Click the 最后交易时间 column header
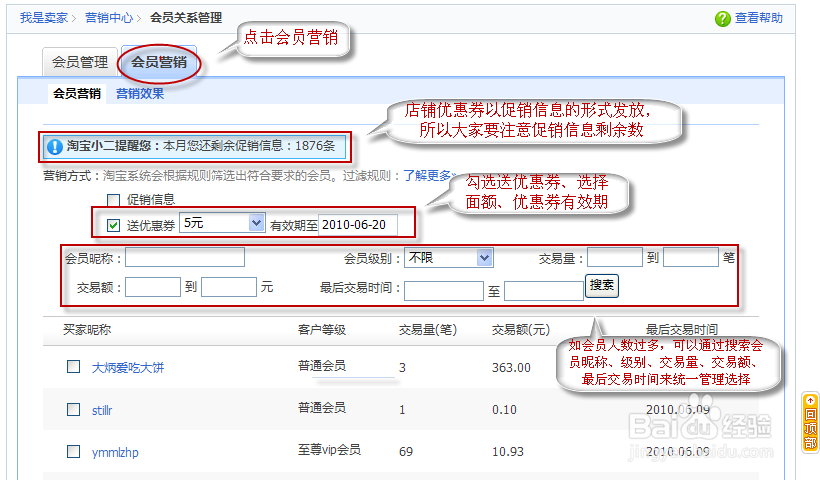The image size is (820, 480). (x=681, y=330)
